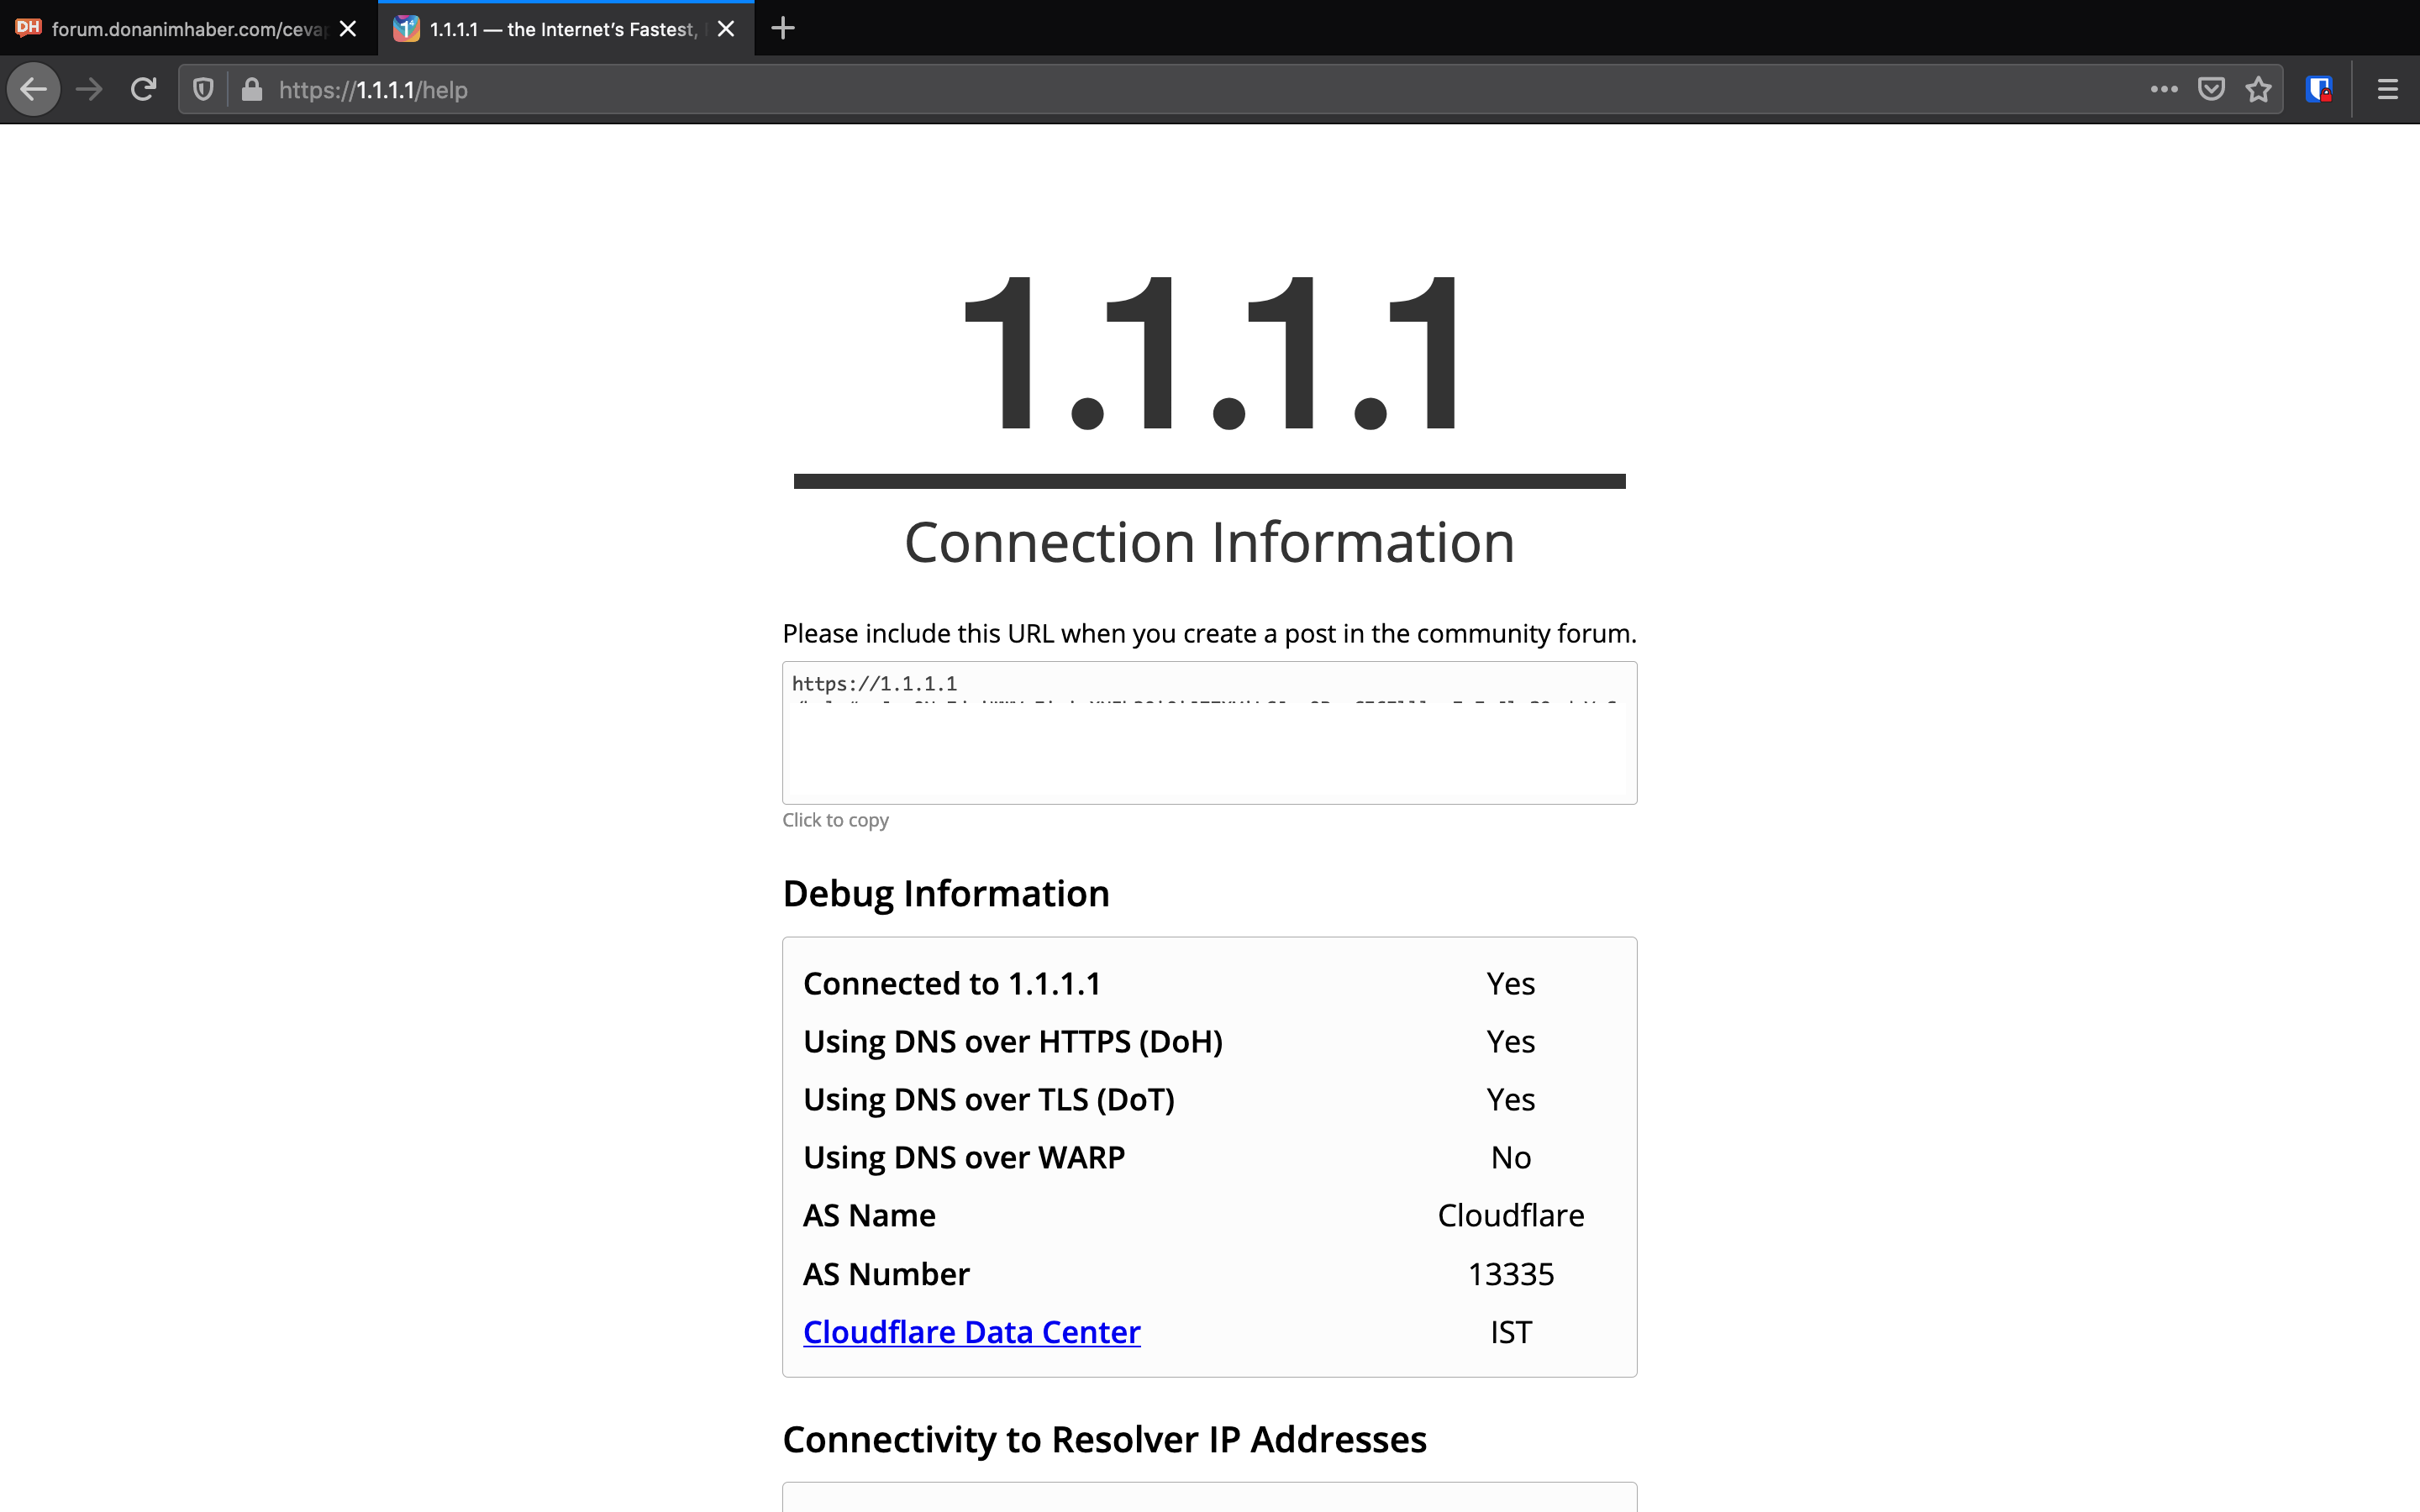Viewport: 2420px width, 1512px height.
Task: Open the Cloudflare Data Center link
Action: (x=971, y=1332)
